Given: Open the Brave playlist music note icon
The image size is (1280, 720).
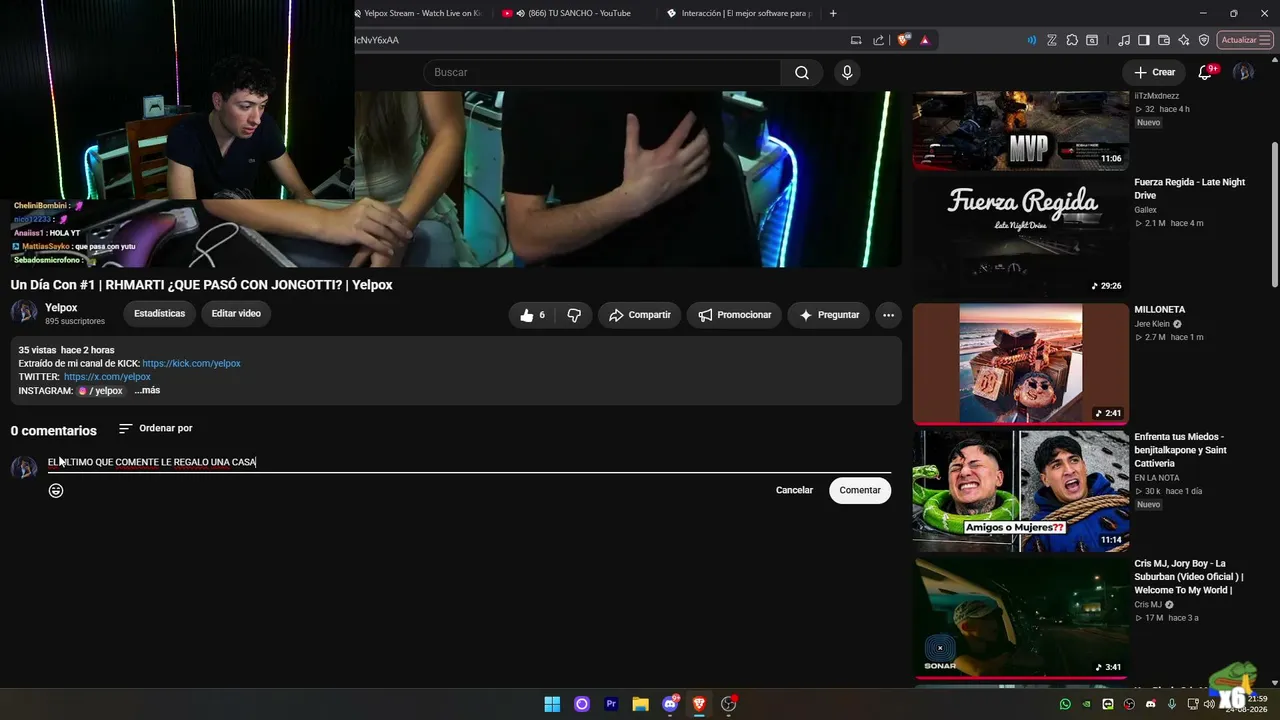Looking at the screenshot, I should click(1125, 40).
